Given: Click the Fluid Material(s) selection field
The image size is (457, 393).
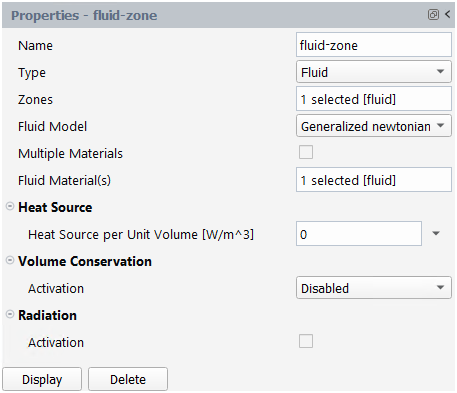Looking at the screenshot, I should coord(374,180).
